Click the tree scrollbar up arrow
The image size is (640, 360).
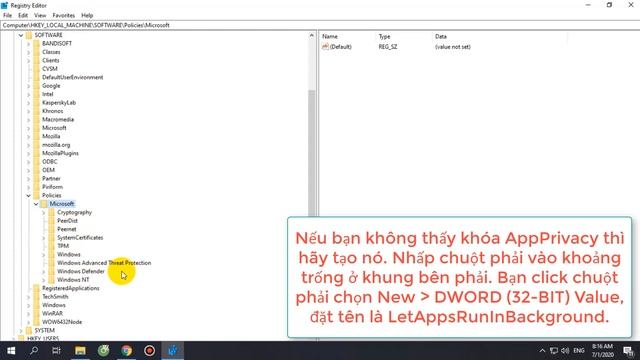(x=312, y=36)
